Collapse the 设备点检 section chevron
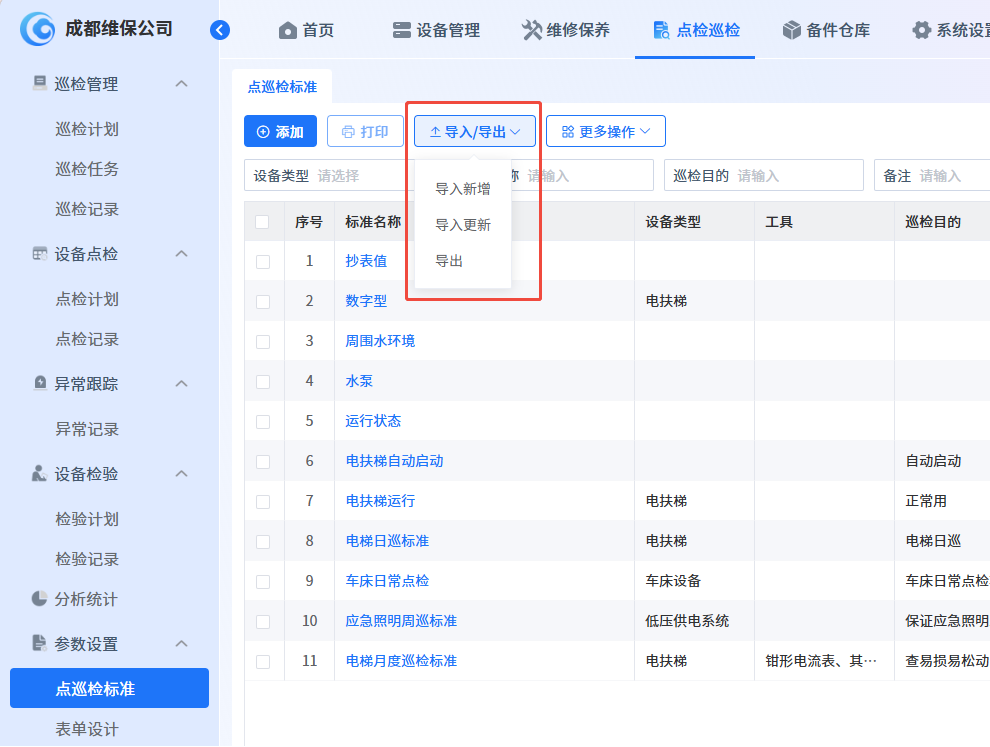 pos(181,253)
